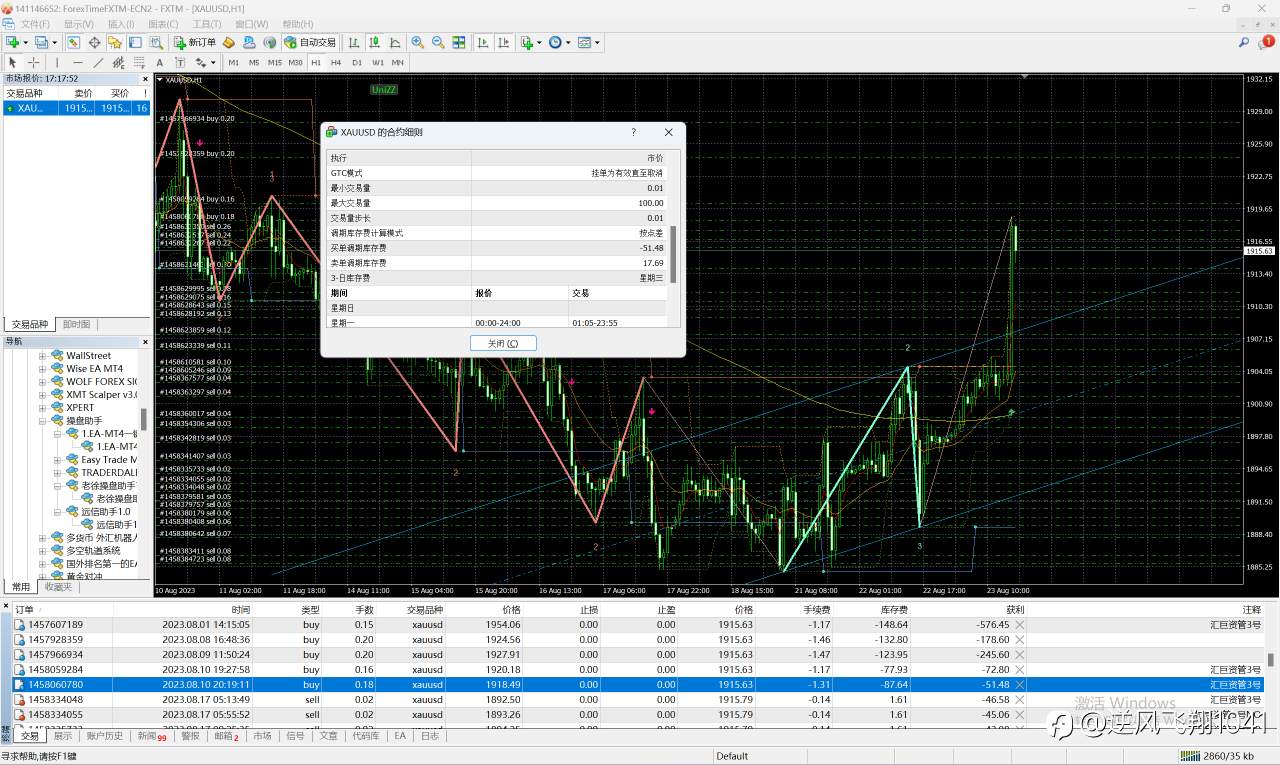This screenshot has height=765, width=1280.
Task: Open the templates dropdown icon
Action: (588, 42)
